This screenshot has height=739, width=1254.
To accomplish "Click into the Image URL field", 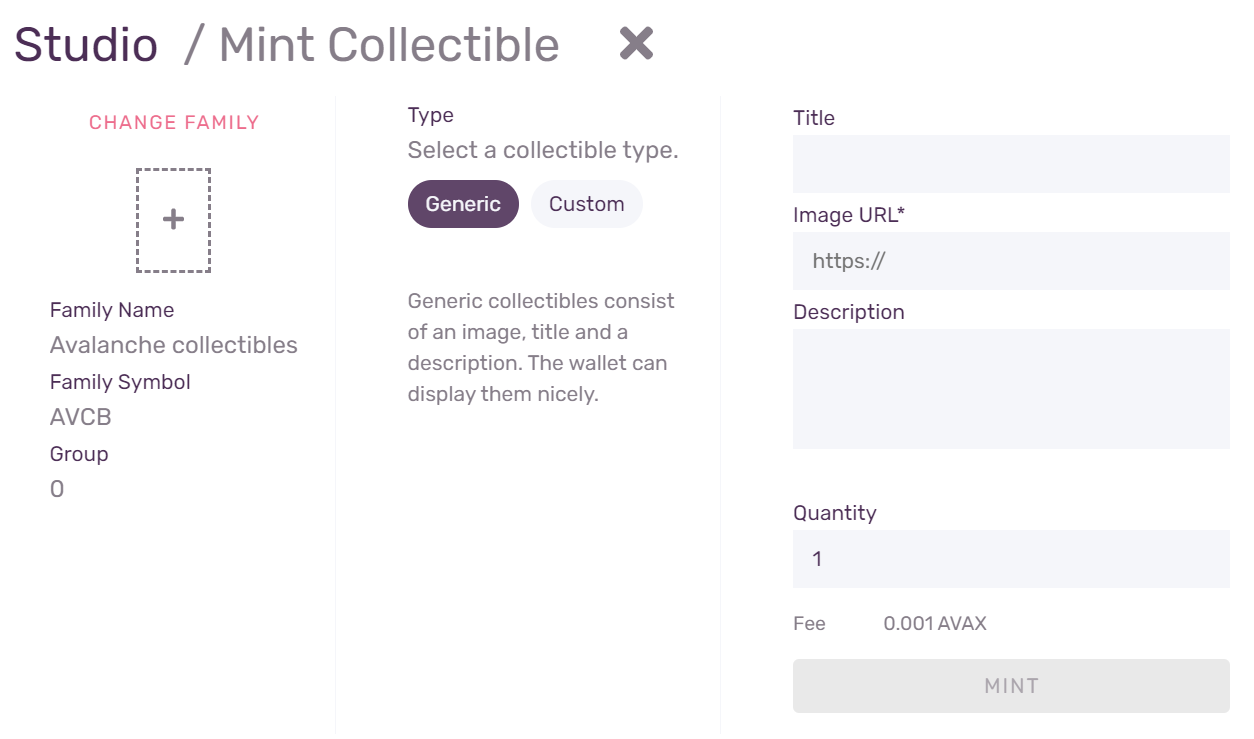I will click(x=1010, y=261).
